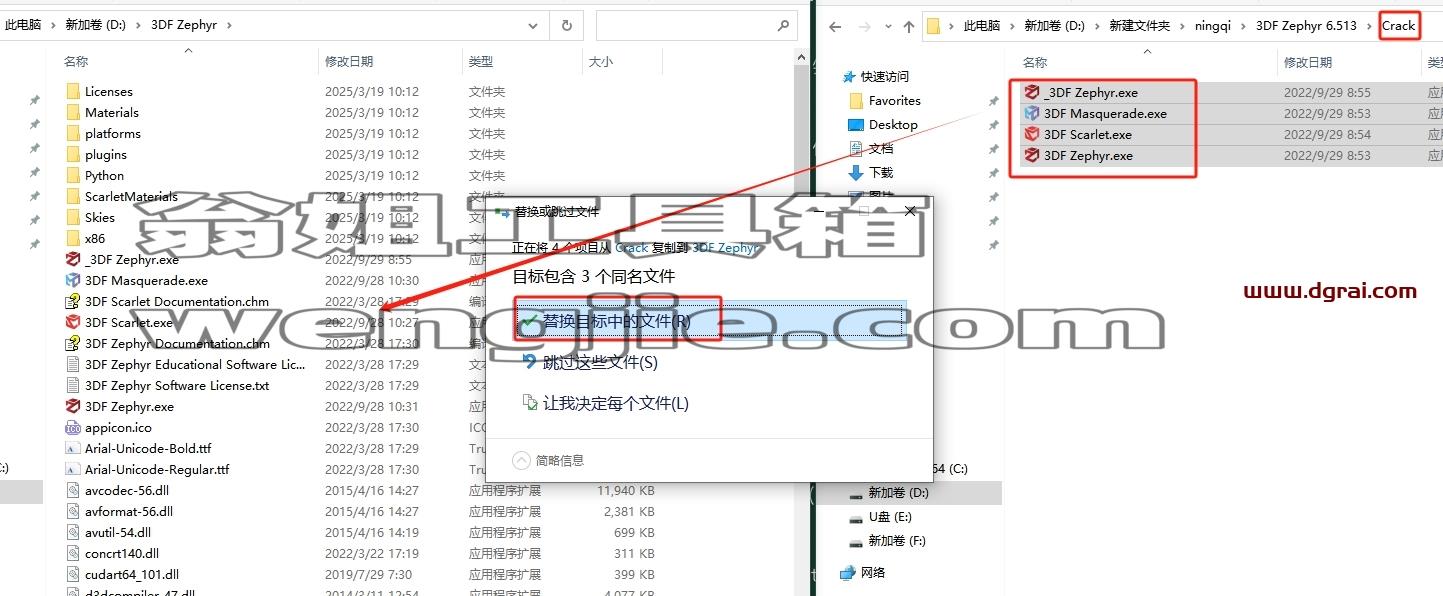
Task: Sort left window by 修改日期 column header
Action: click(349, 61)
